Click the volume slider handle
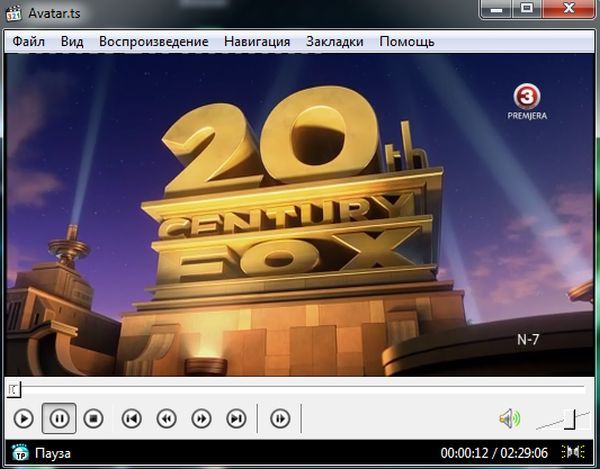The height and width of the screenshot is (469, 600). click(570, 419)
